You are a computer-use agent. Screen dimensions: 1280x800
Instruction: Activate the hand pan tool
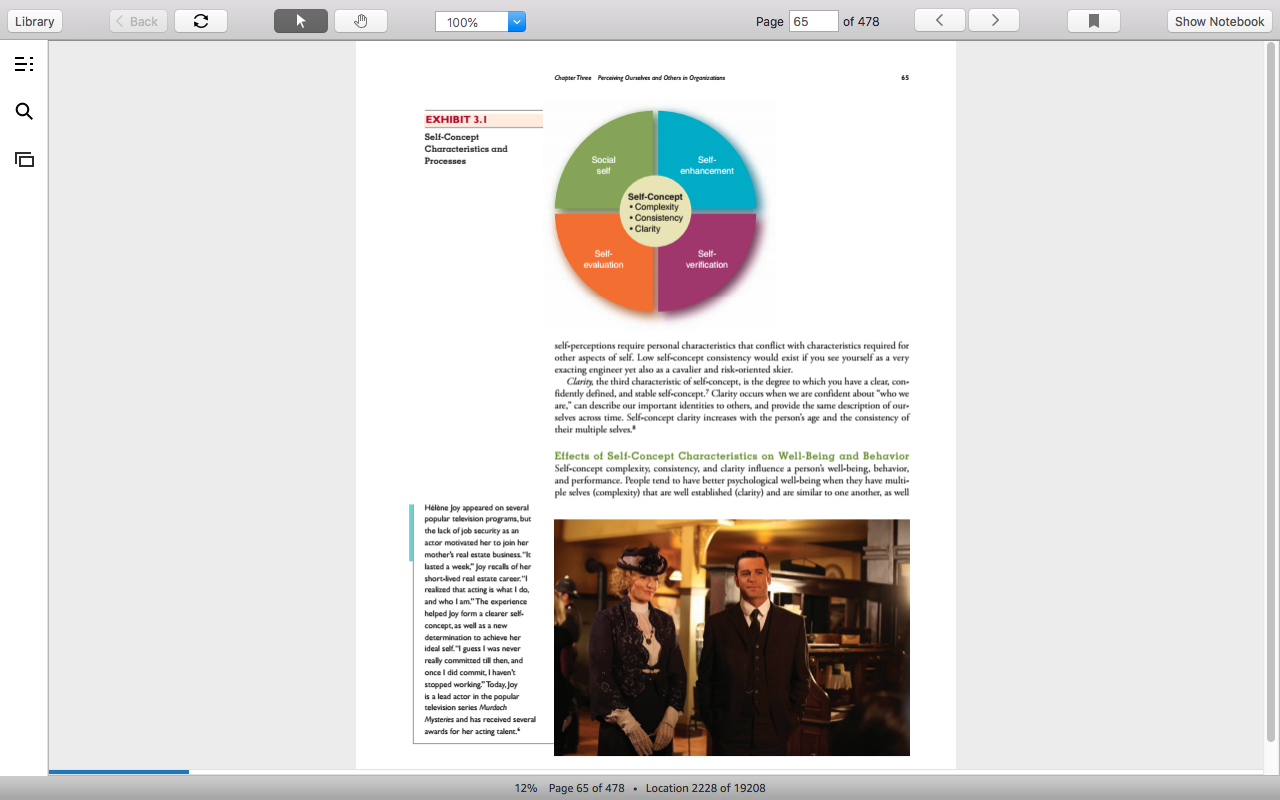[361, 21]
